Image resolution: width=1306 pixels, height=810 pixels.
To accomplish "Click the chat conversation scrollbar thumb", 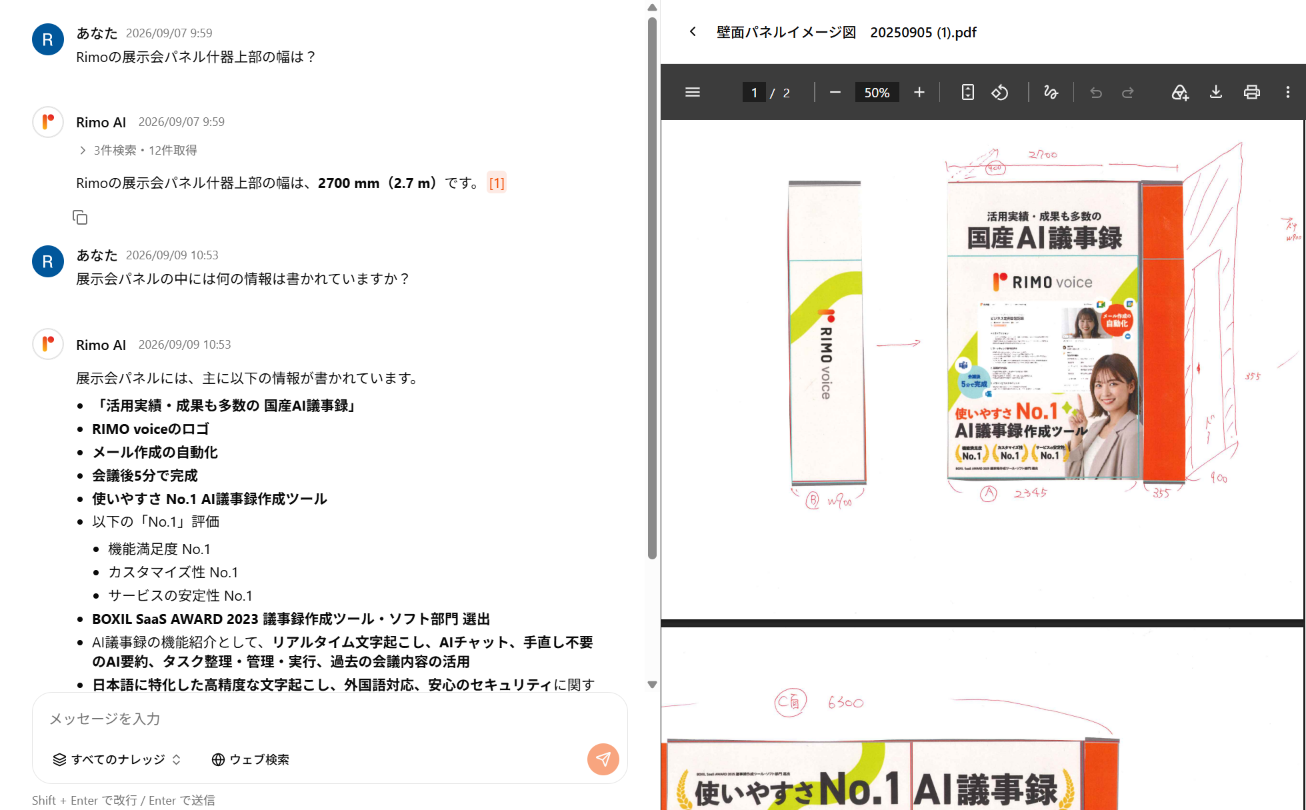I will [652, 287].
